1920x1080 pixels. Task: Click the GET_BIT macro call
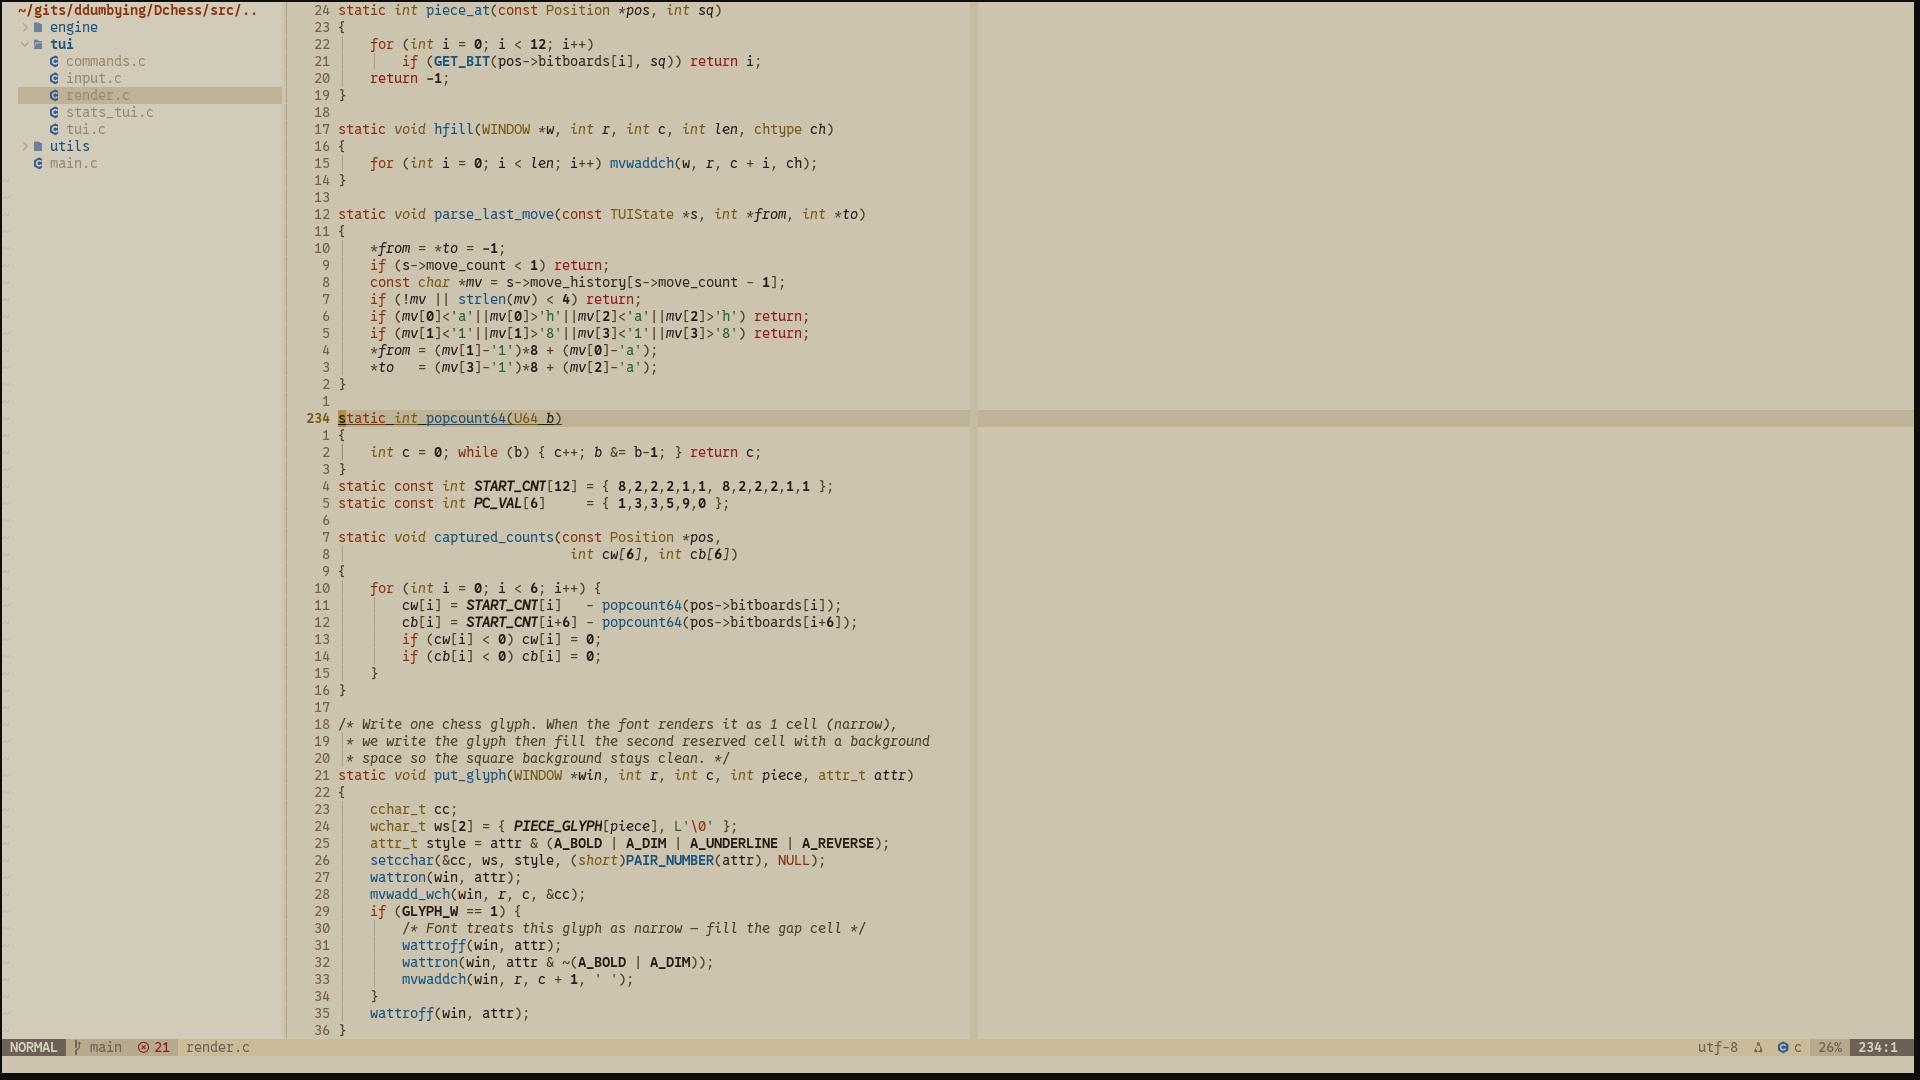tap(462, 61)
